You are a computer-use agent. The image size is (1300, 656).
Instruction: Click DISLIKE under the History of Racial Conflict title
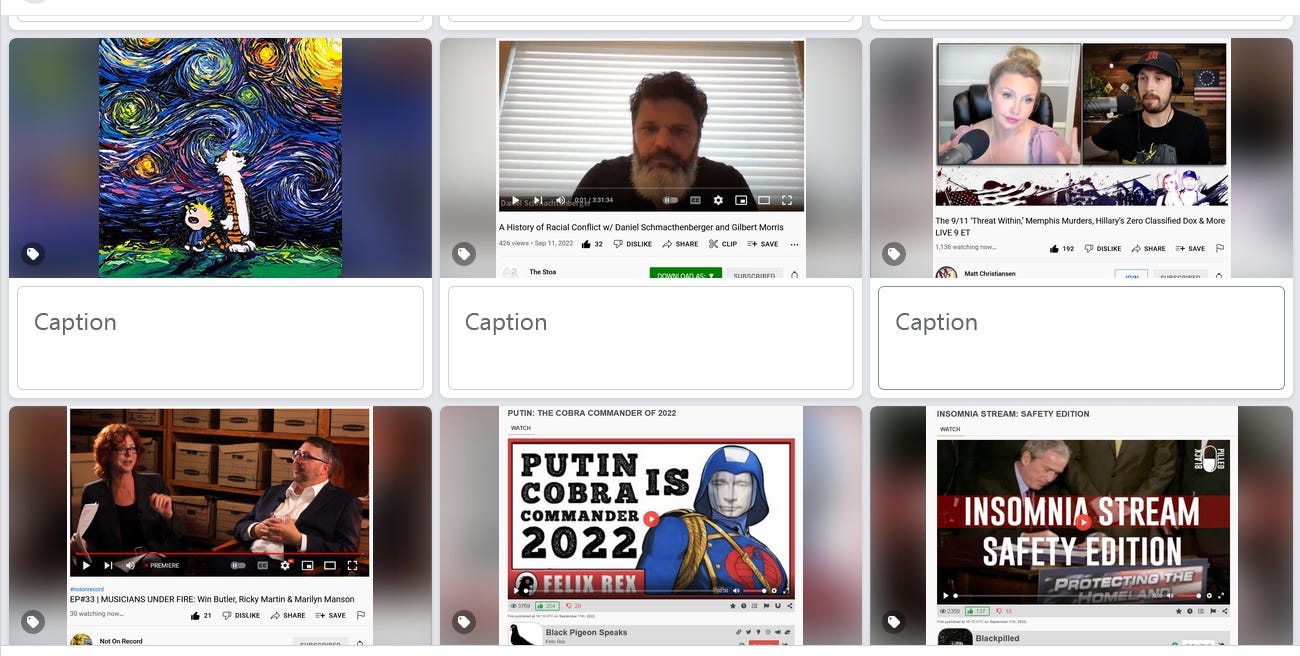(x=632, y=244)
